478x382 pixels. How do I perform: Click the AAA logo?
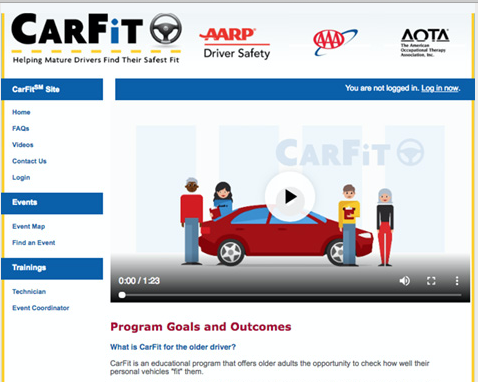point(335,42)
